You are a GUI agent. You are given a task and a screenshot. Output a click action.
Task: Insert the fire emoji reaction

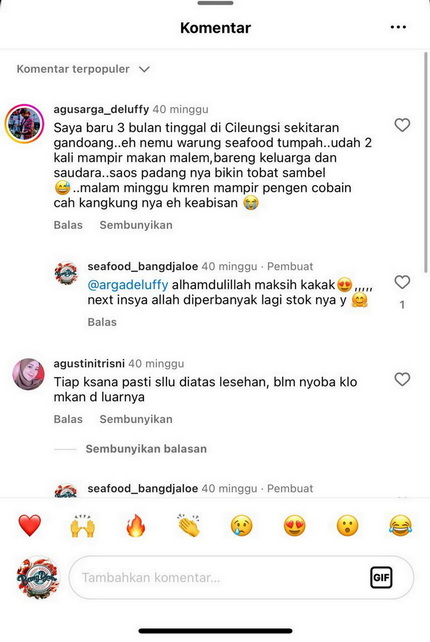(x=136, y=525)
